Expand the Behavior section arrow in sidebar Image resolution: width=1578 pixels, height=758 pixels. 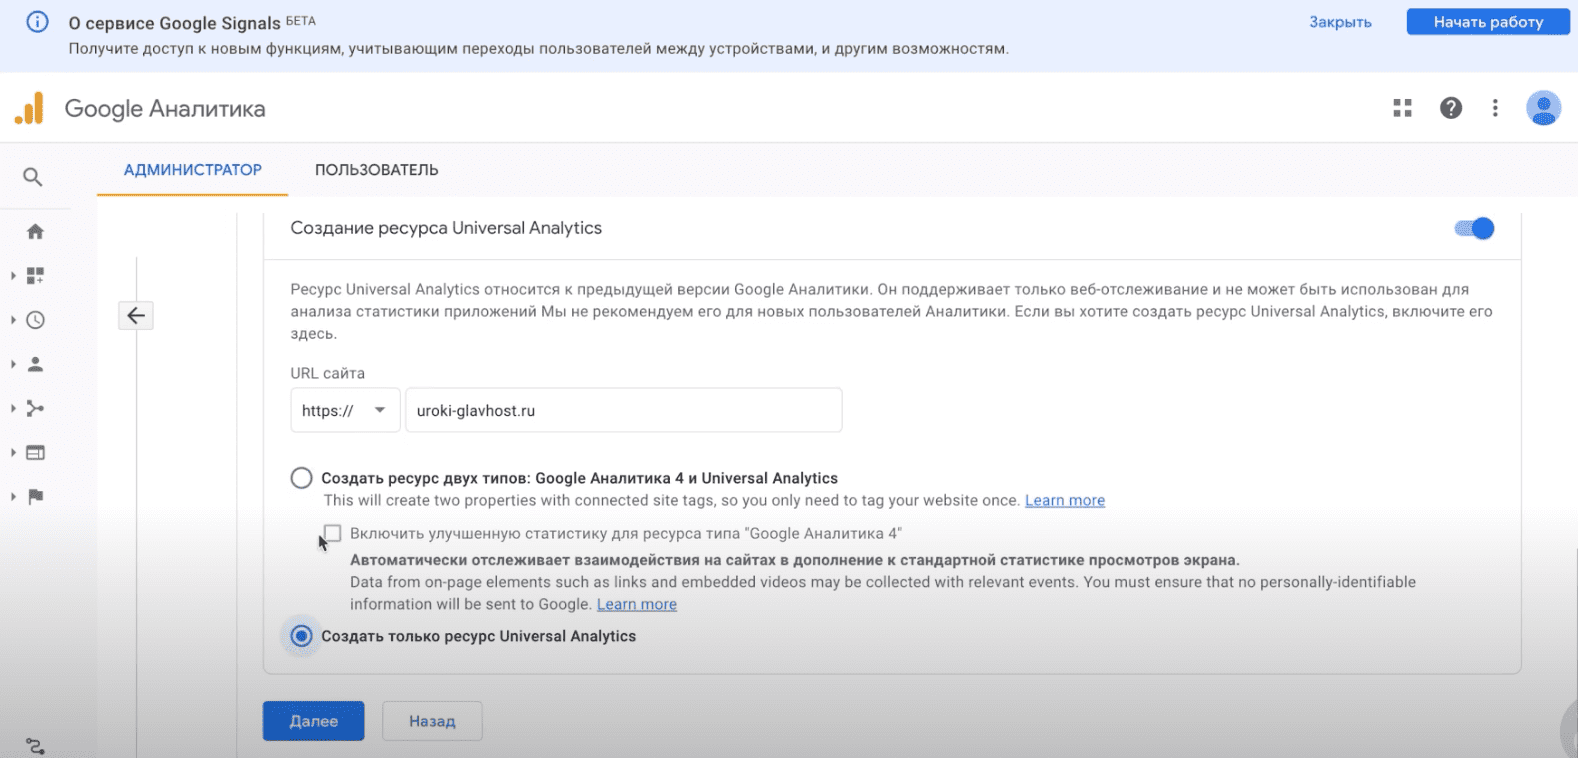[13, 453]
